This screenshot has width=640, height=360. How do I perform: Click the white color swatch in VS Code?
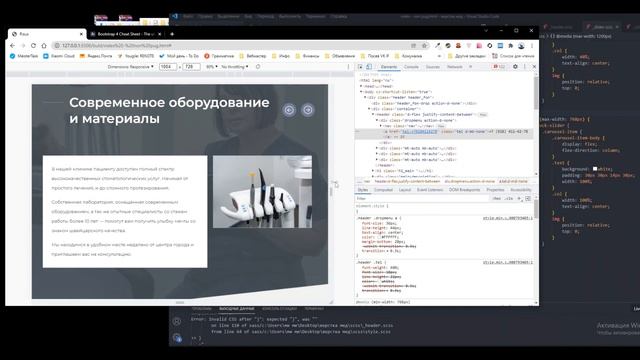595,169
